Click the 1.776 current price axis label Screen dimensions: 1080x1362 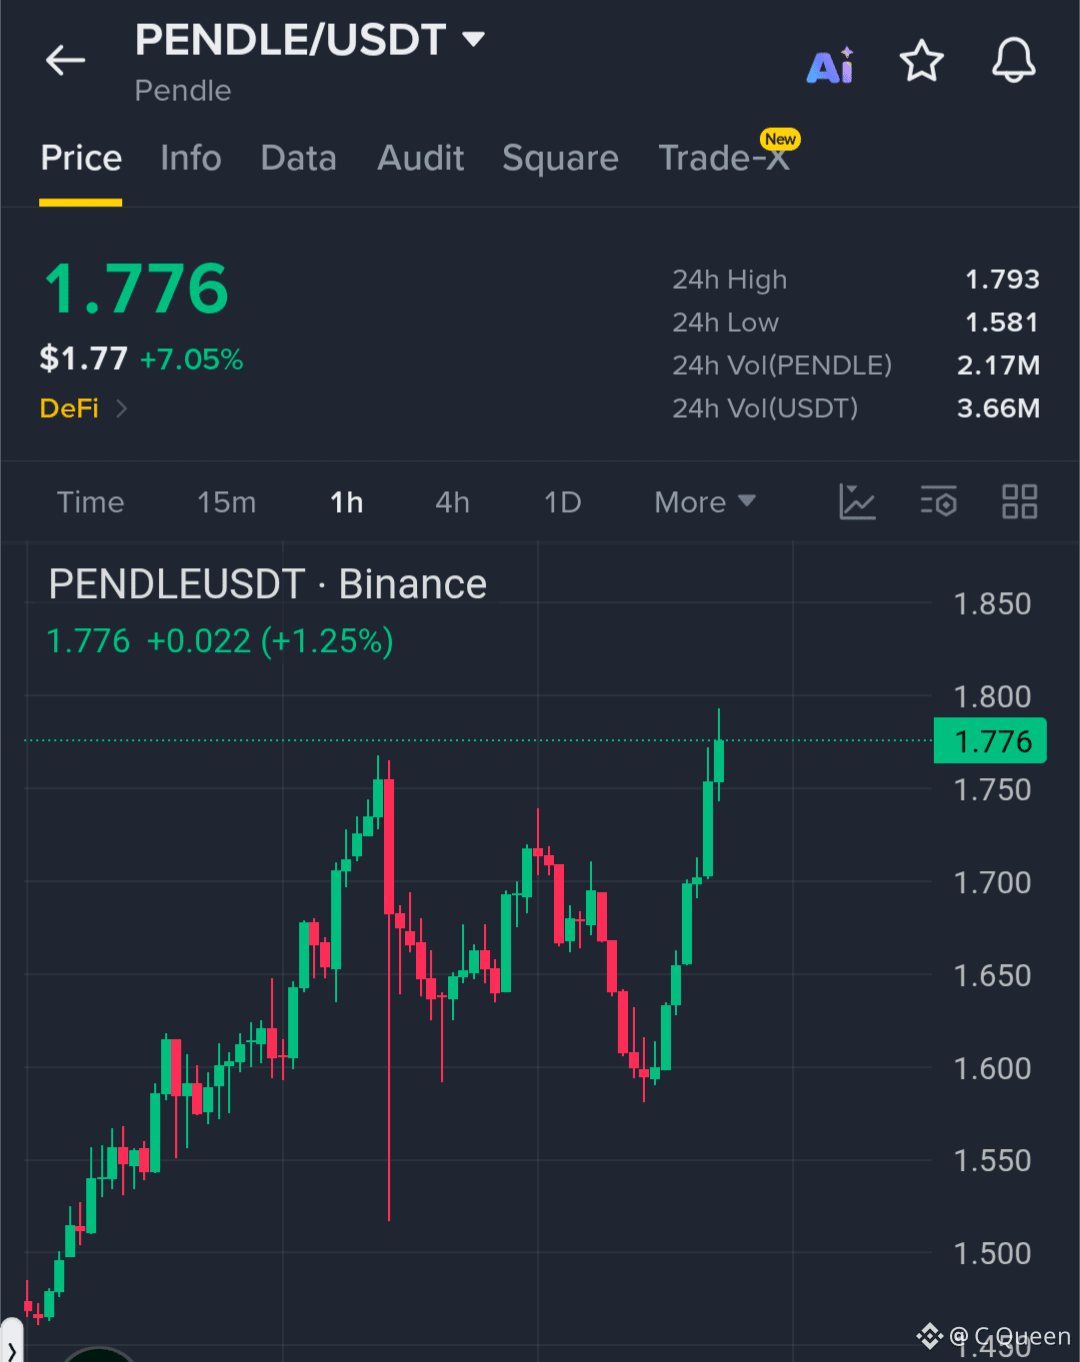tap(990, 741)
